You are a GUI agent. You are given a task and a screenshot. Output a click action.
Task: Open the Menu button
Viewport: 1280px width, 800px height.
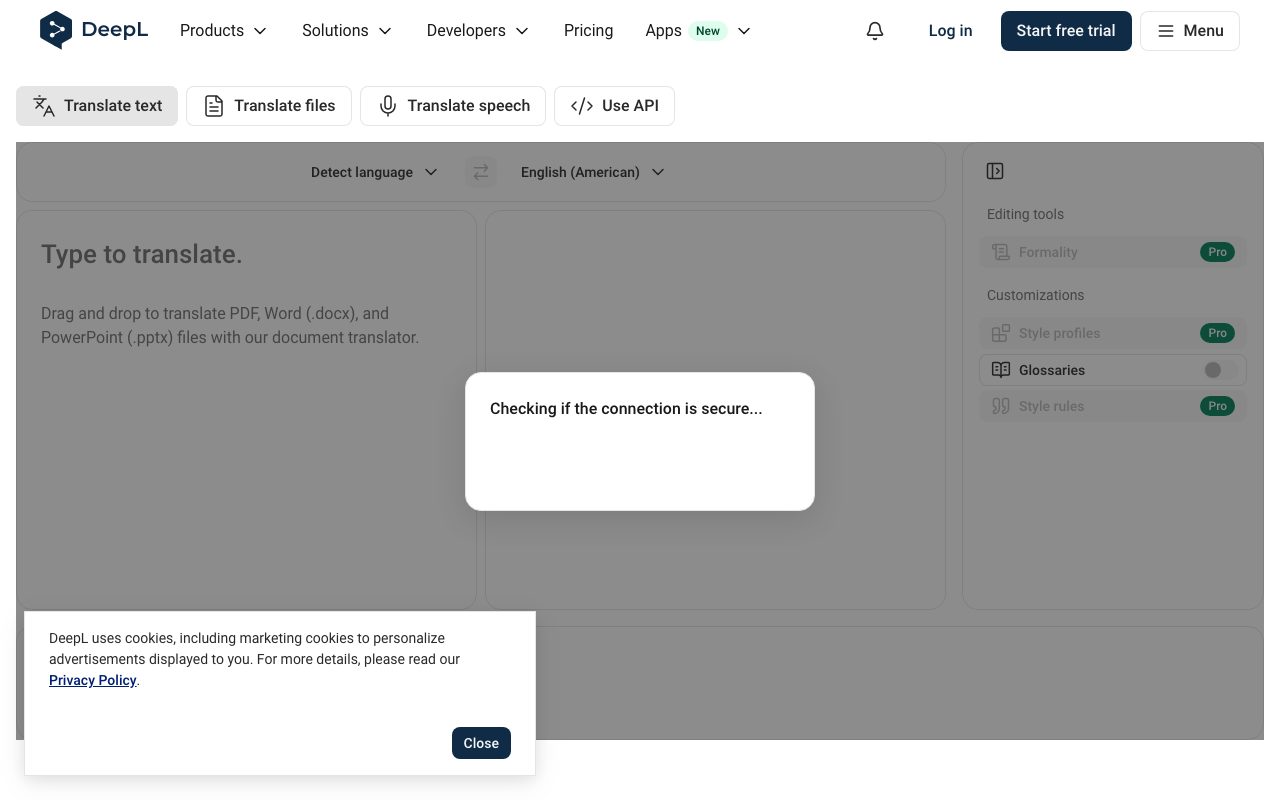click(1190, 31)
